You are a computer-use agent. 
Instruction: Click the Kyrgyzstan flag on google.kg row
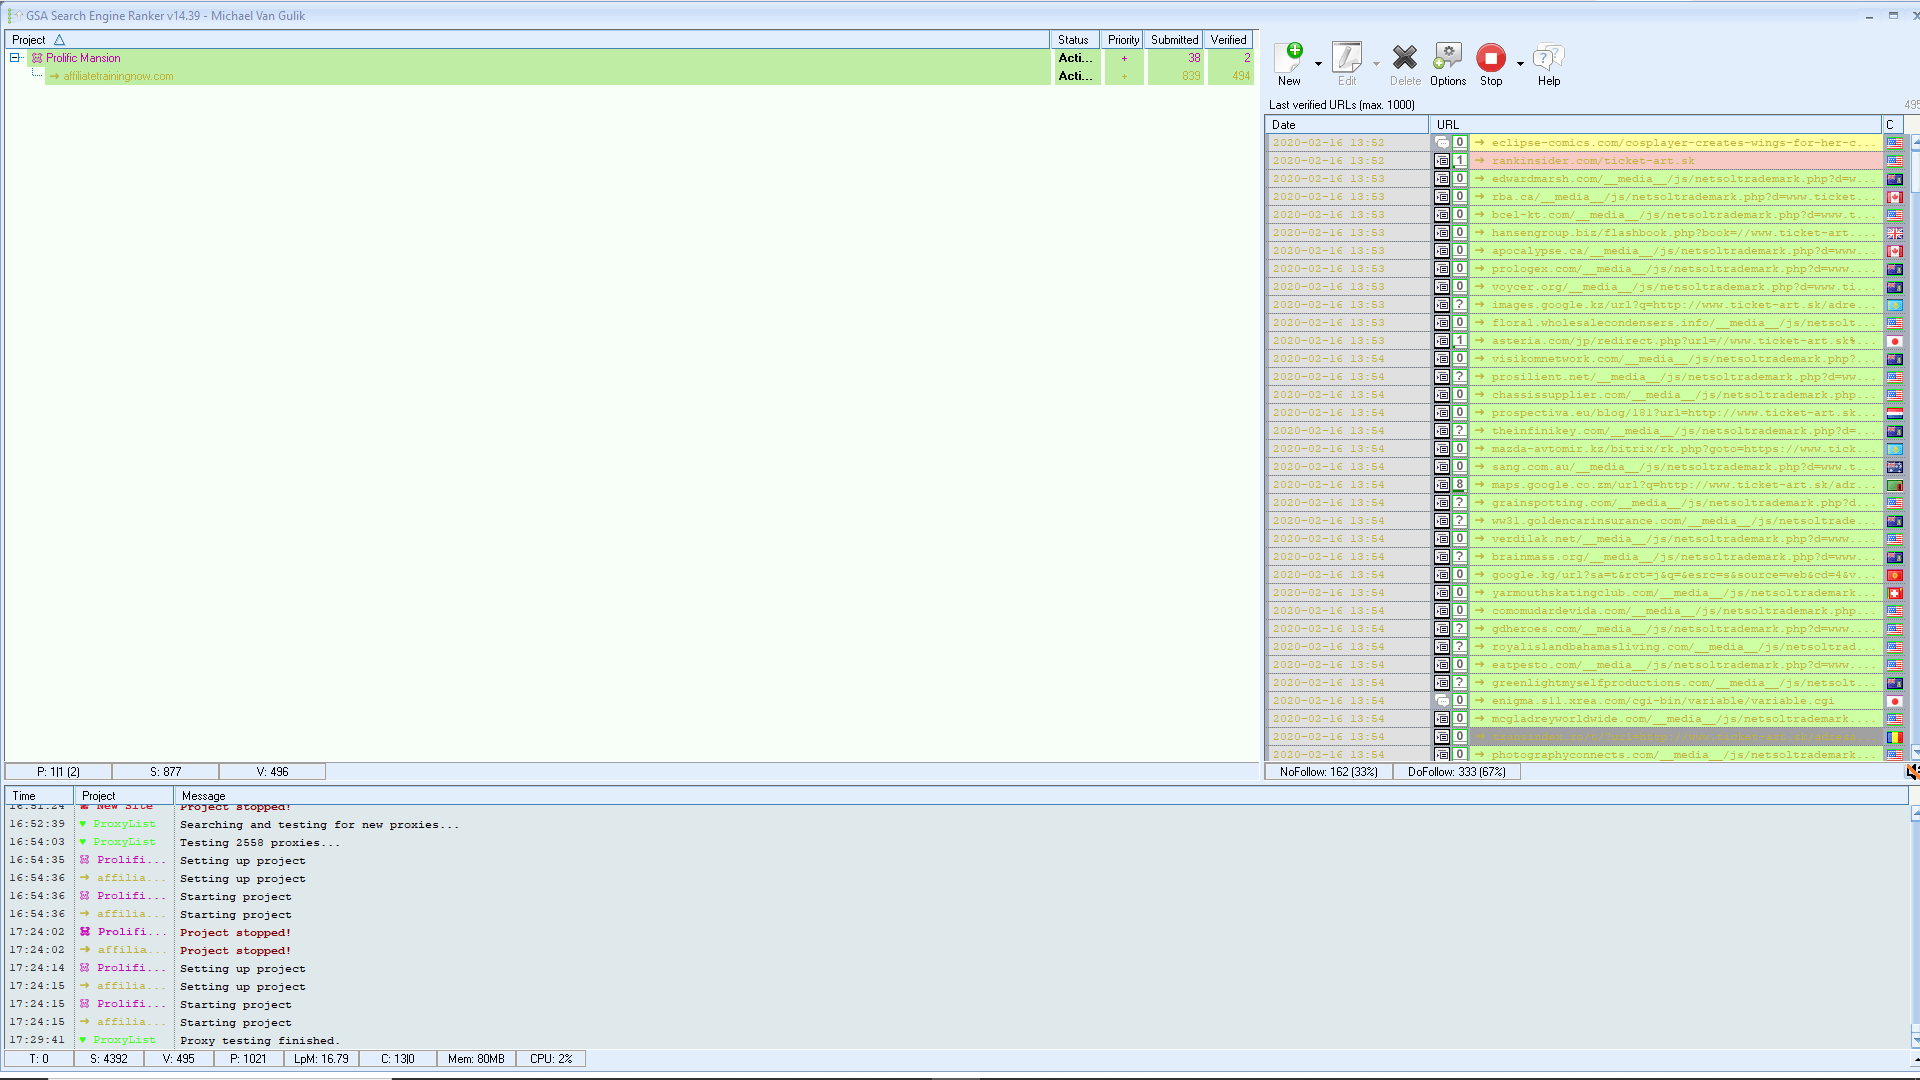tap(1895, 575)
